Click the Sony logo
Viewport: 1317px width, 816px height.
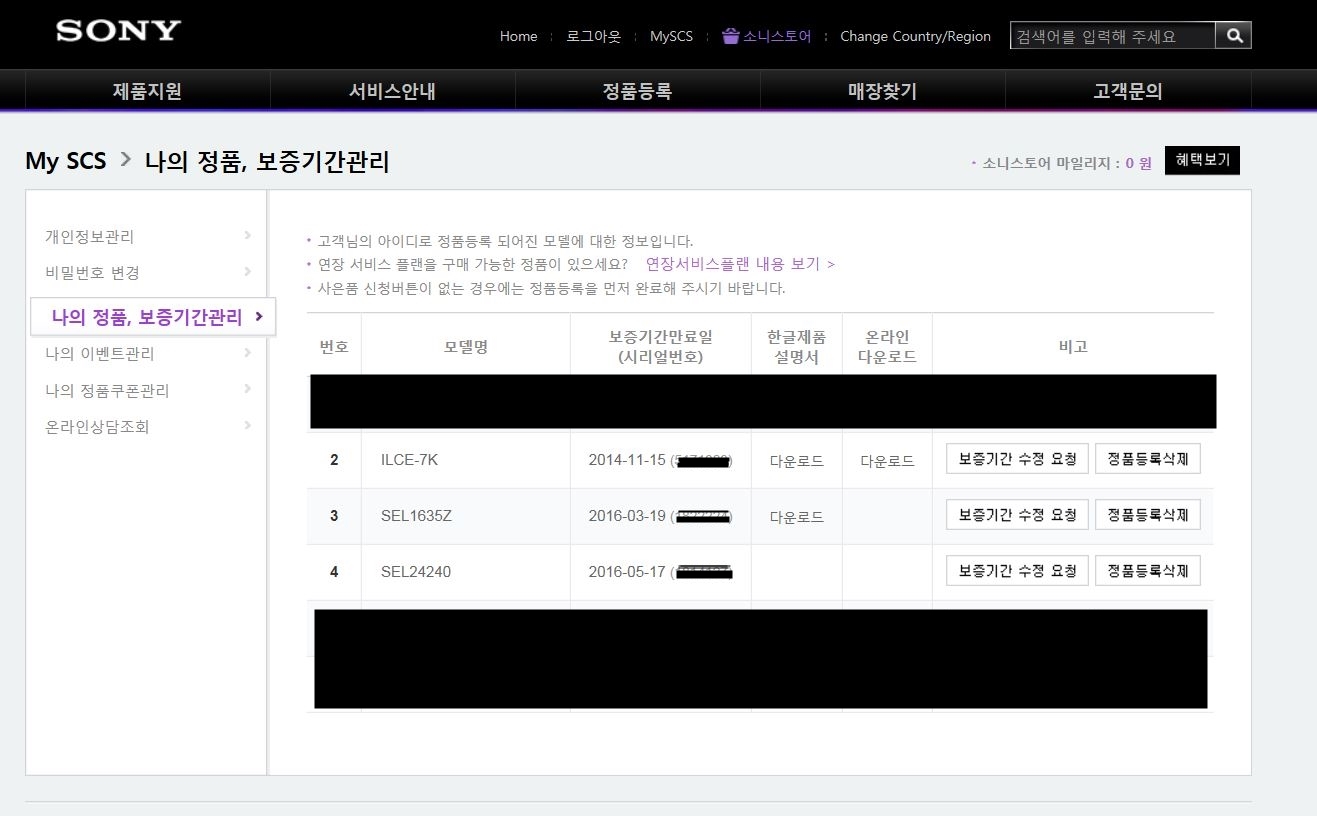[118, 31]
